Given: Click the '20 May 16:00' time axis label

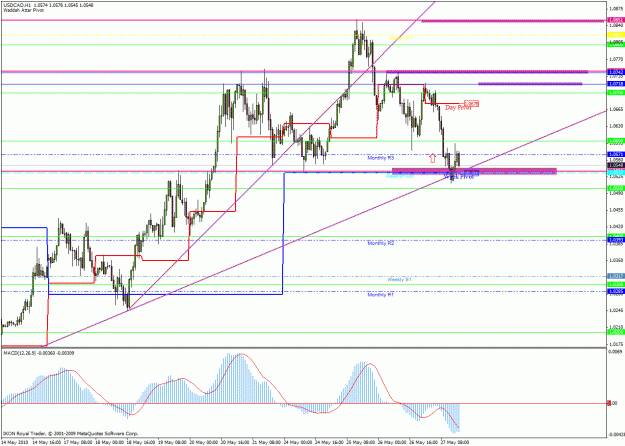Looking at the screenshot, I should coord(235,442).
